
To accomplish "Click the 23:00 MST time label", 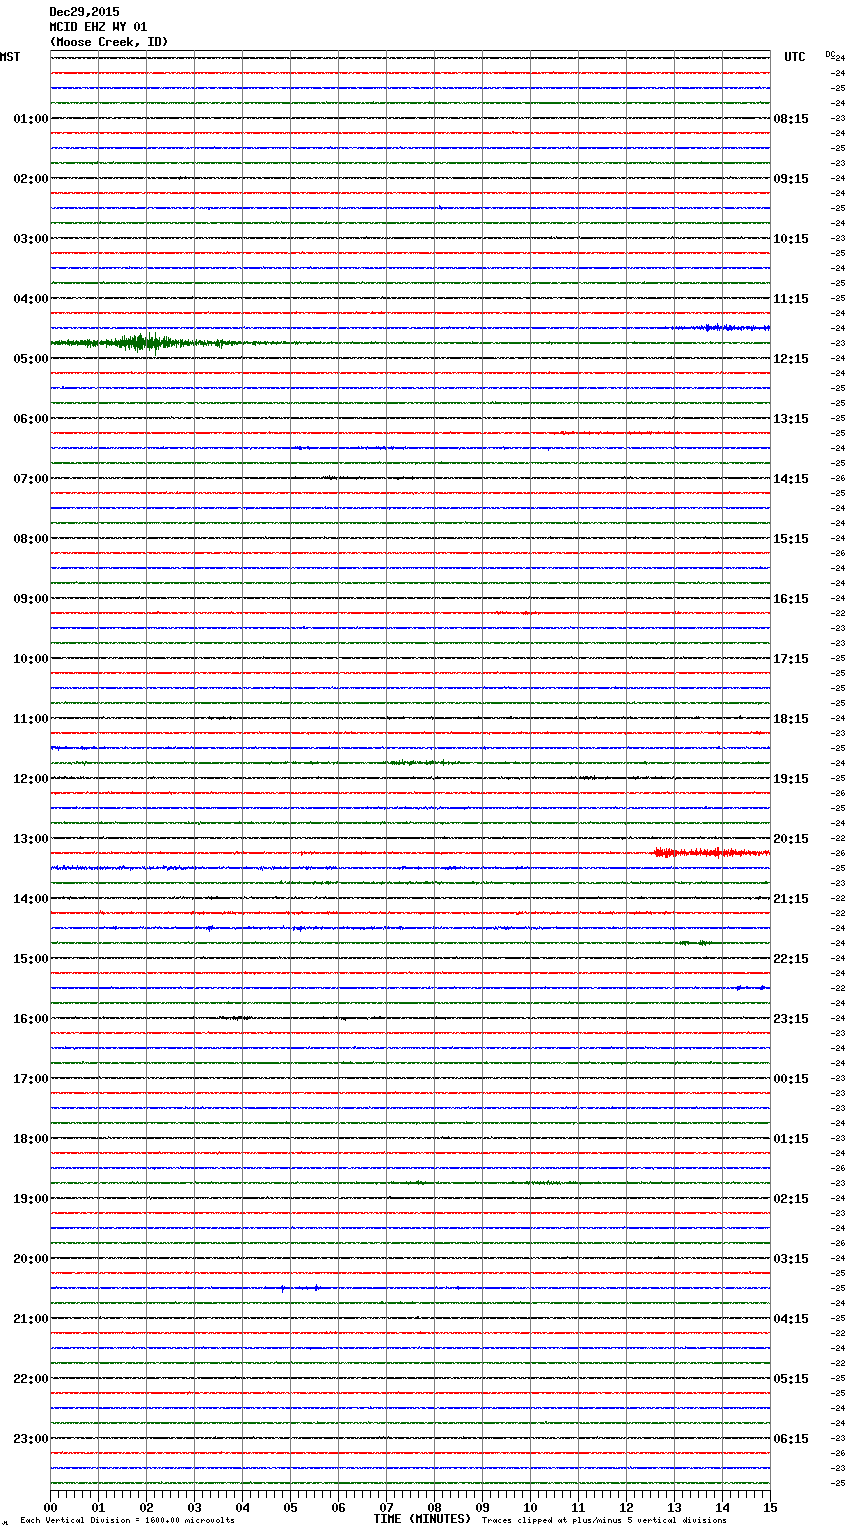I will click(30, 1439).
